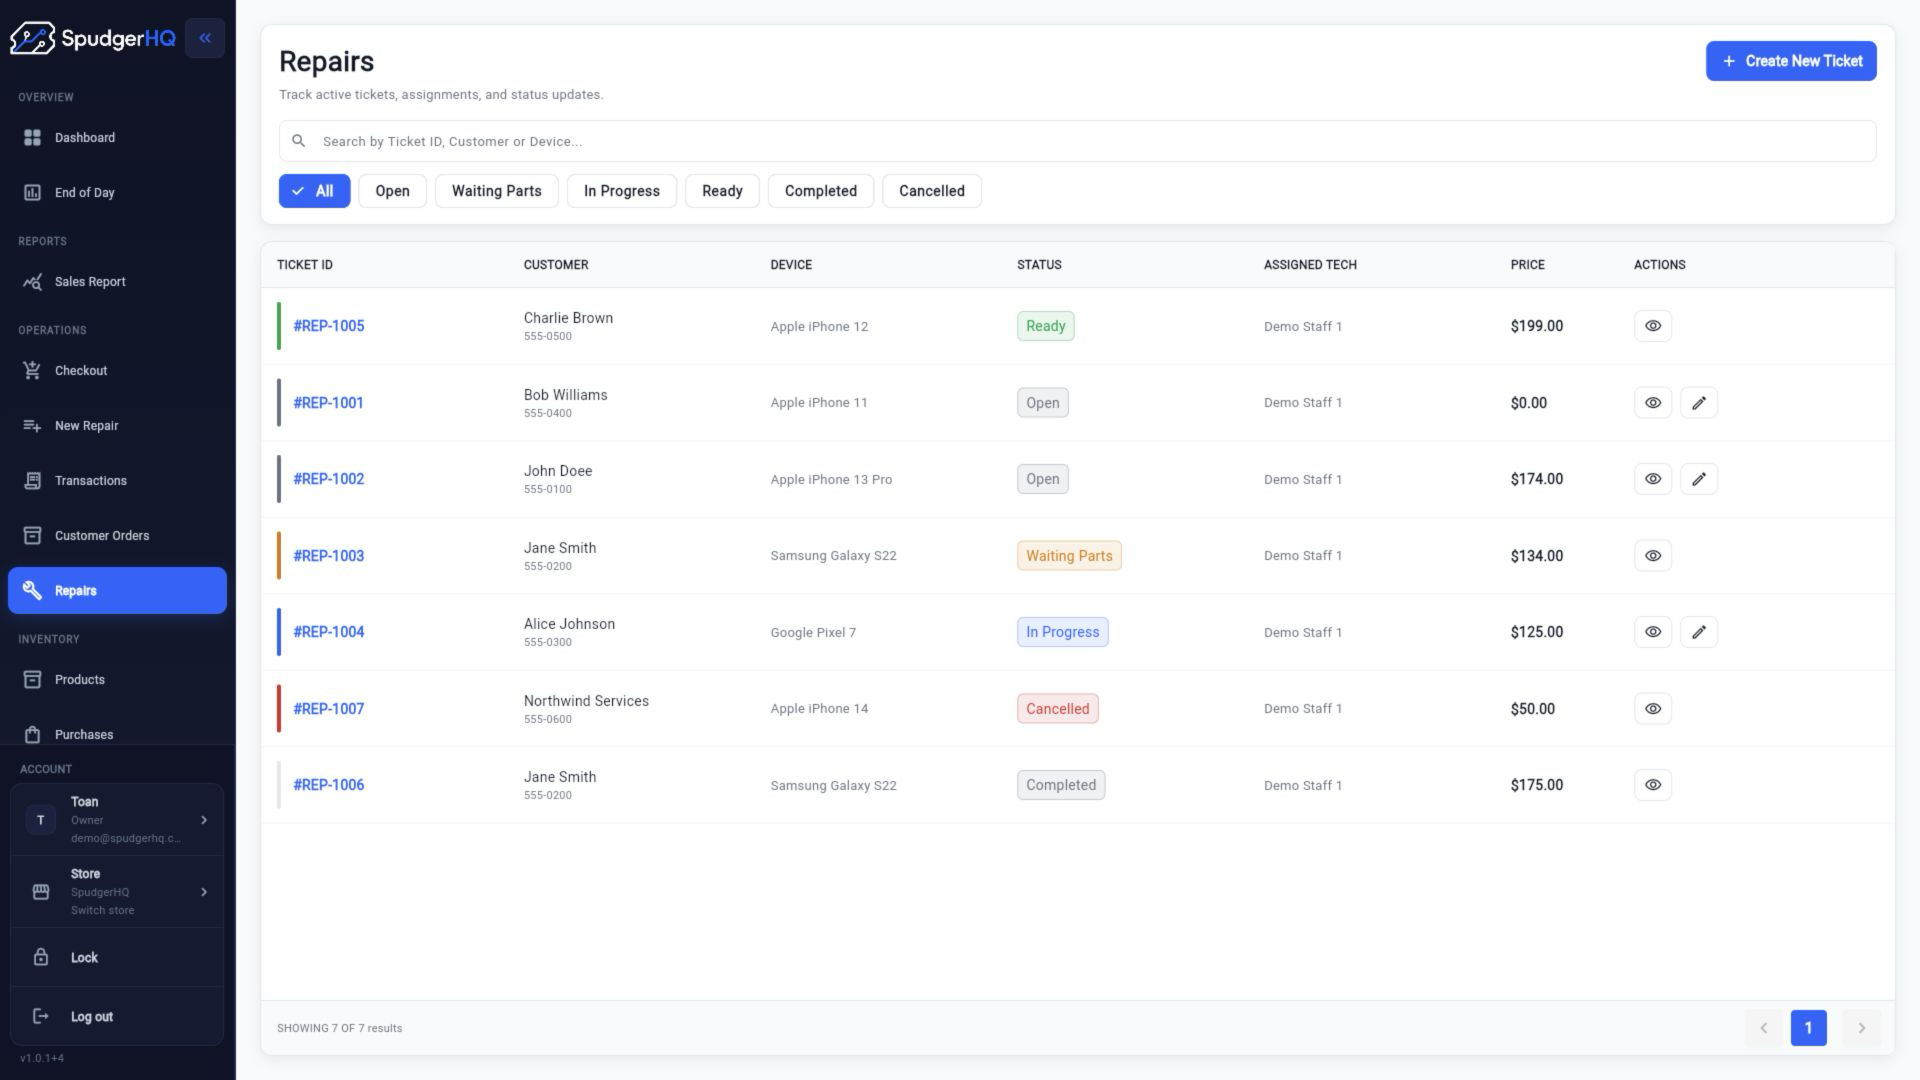
Task: View ticket REP-1007 with eye icon
Action: coord(1652,709)
